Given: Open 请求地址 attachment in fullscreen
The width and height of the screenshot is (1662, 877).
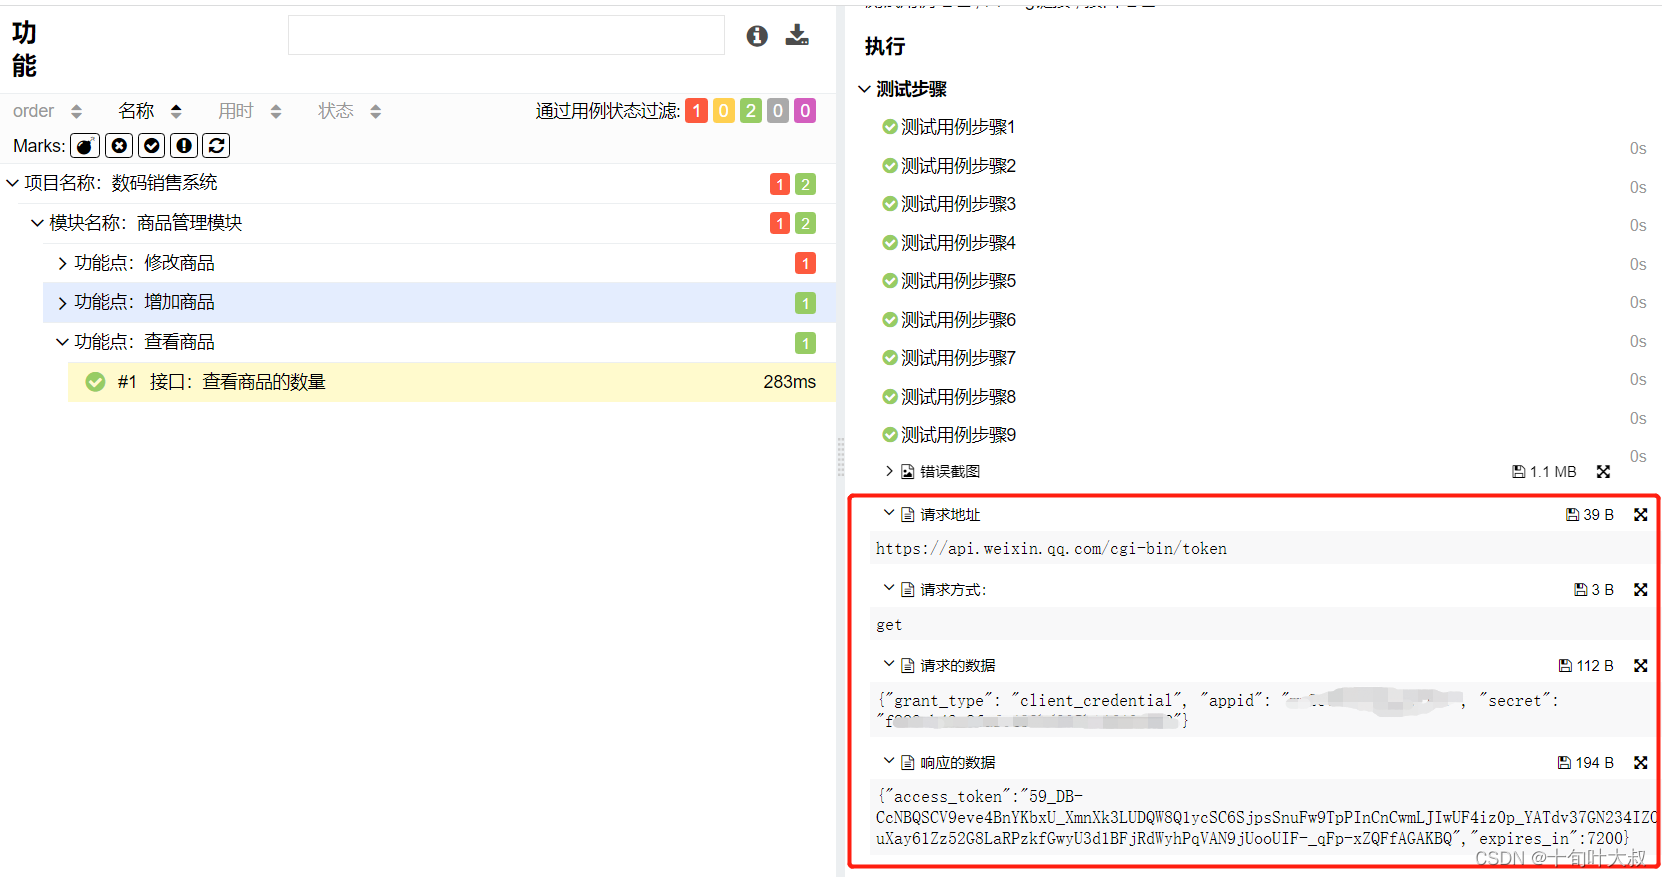Looking at the screenshot, I should [1640, 515].
